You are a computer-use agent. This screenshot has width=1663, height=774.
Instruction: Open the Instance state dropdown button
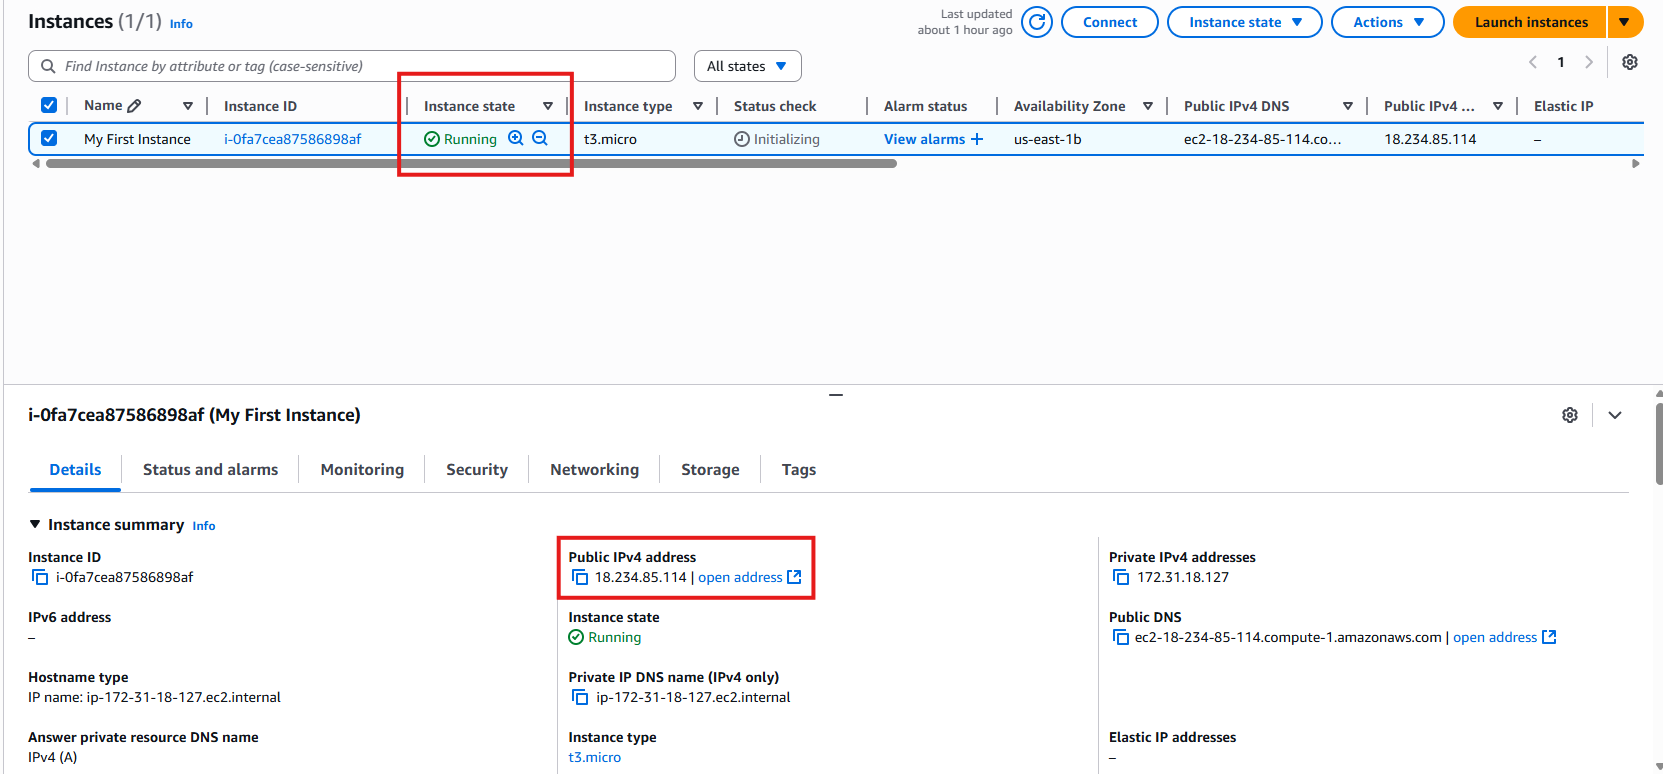pyautogui.click(x=1244, y=22)
